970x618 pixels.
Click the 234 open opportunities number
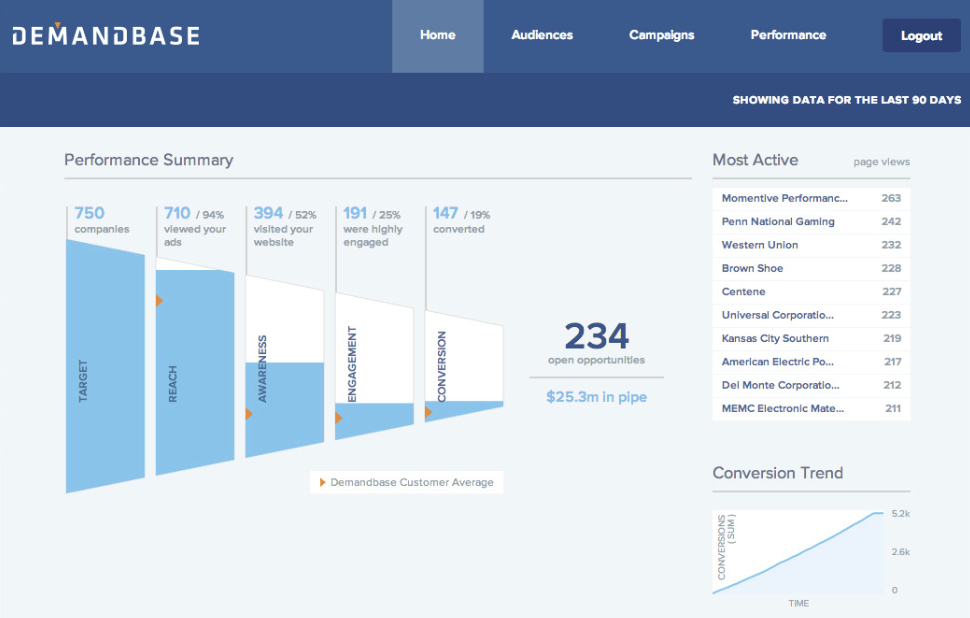pyautogui.click(x=596, y=336)
